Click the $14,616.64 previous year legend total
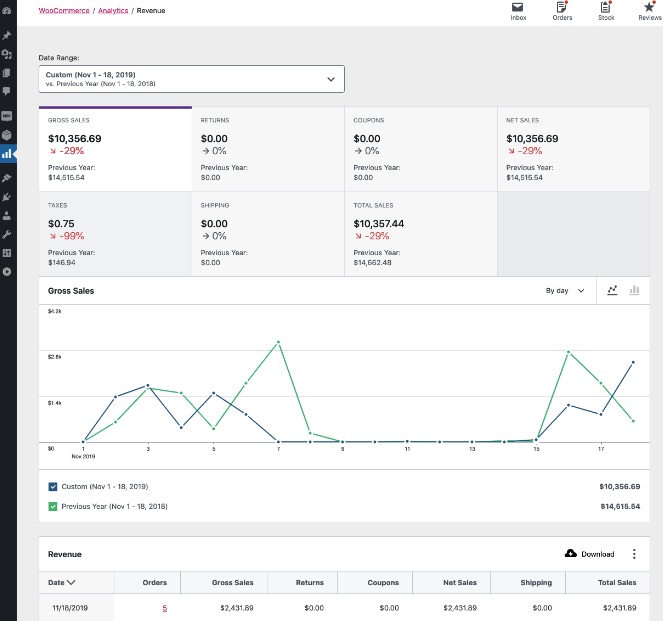The width and height of the screenshot is (663, 621). (620, 506)
